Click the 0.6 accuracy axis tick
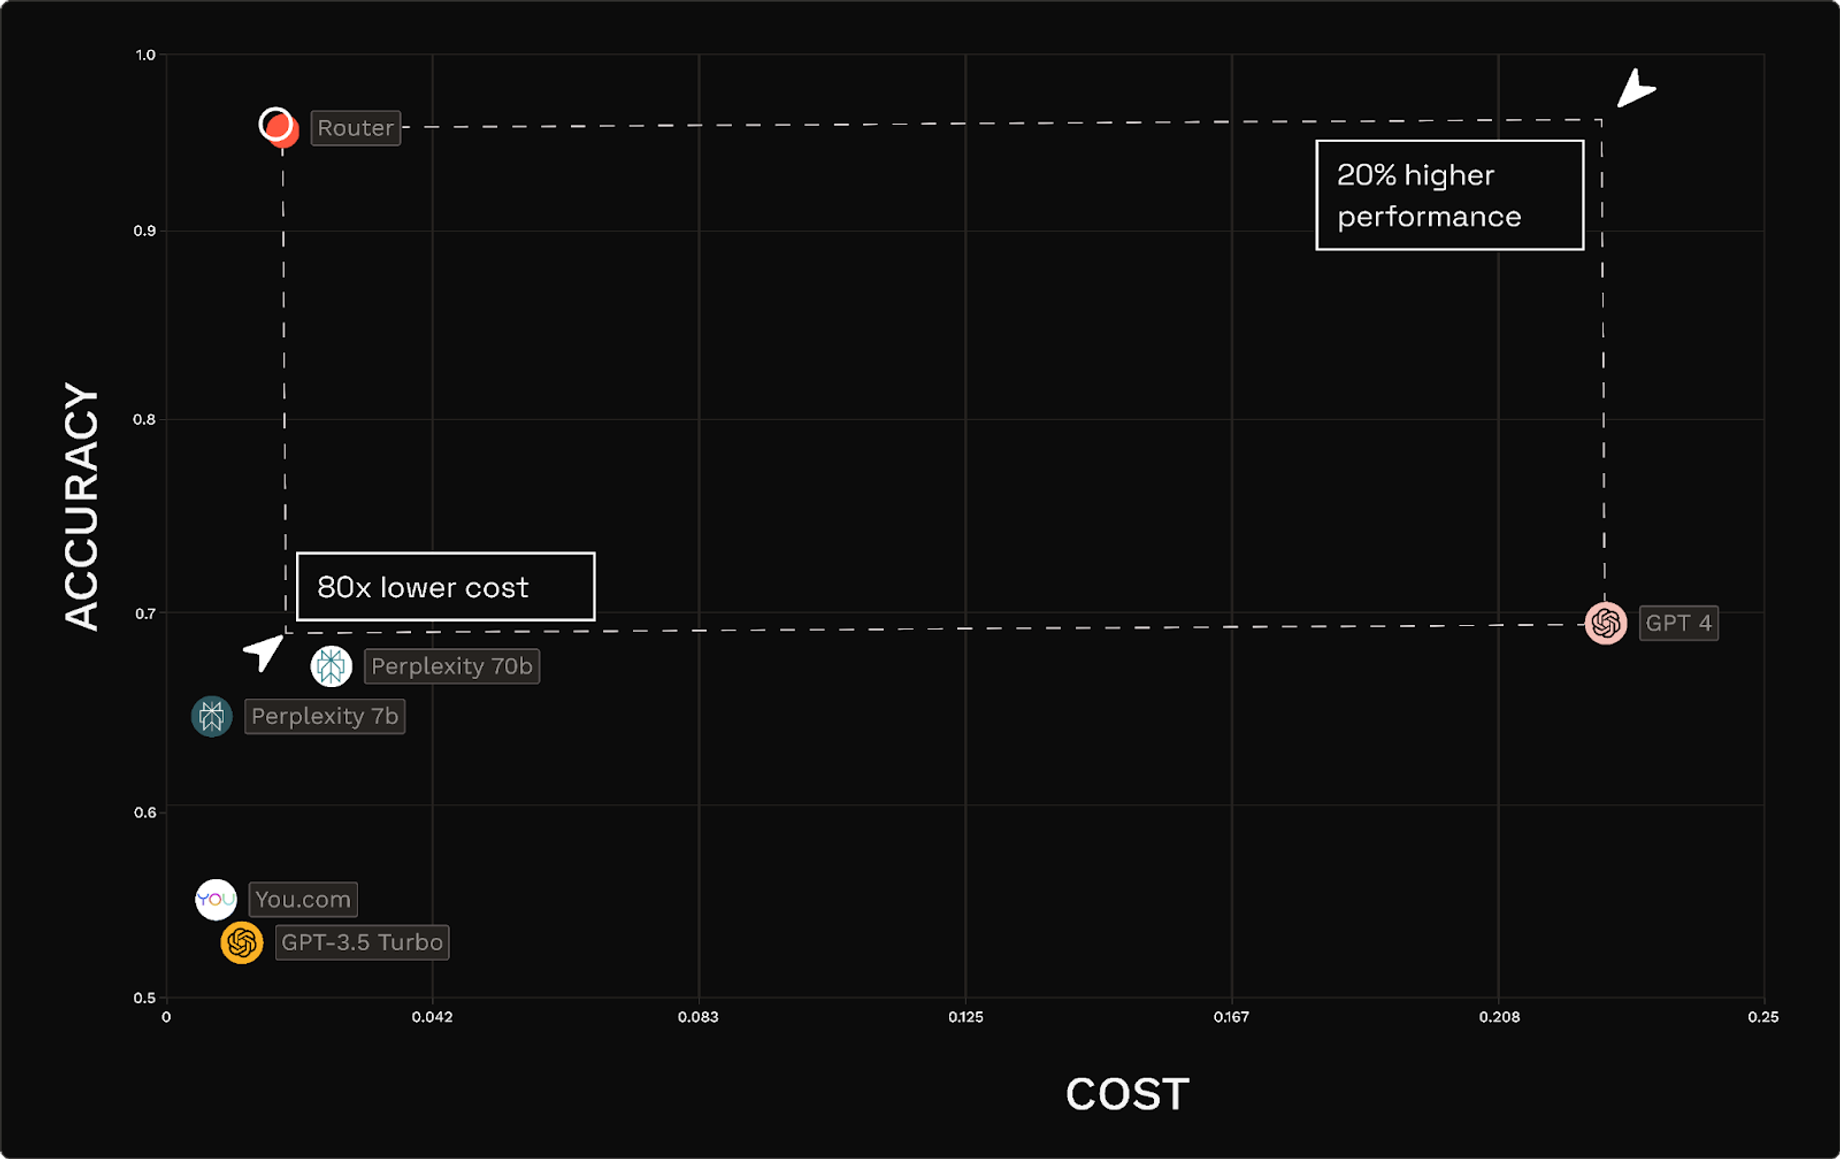The height and width of the screenshot is (1159, 1840). click(x=145, y=812)
